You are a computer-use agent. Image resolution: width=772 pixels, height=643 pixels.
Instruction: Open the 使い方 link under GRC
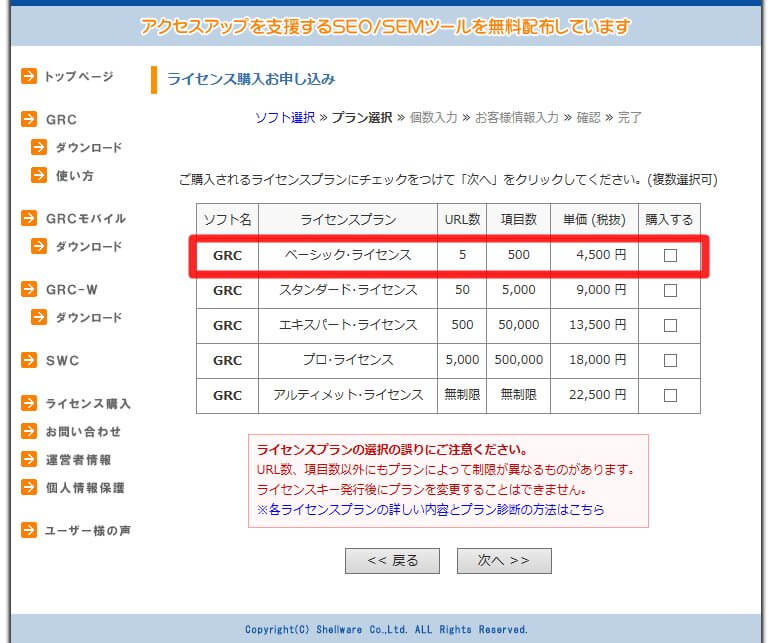(74, 176)
